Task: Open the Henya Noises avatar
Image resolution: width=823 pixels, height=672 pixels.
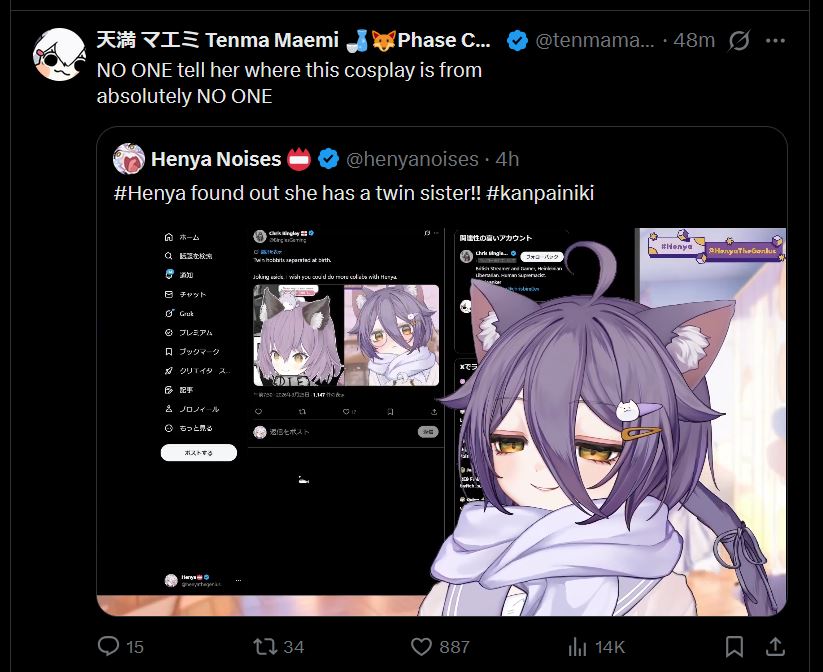Action: coord(129,159)
